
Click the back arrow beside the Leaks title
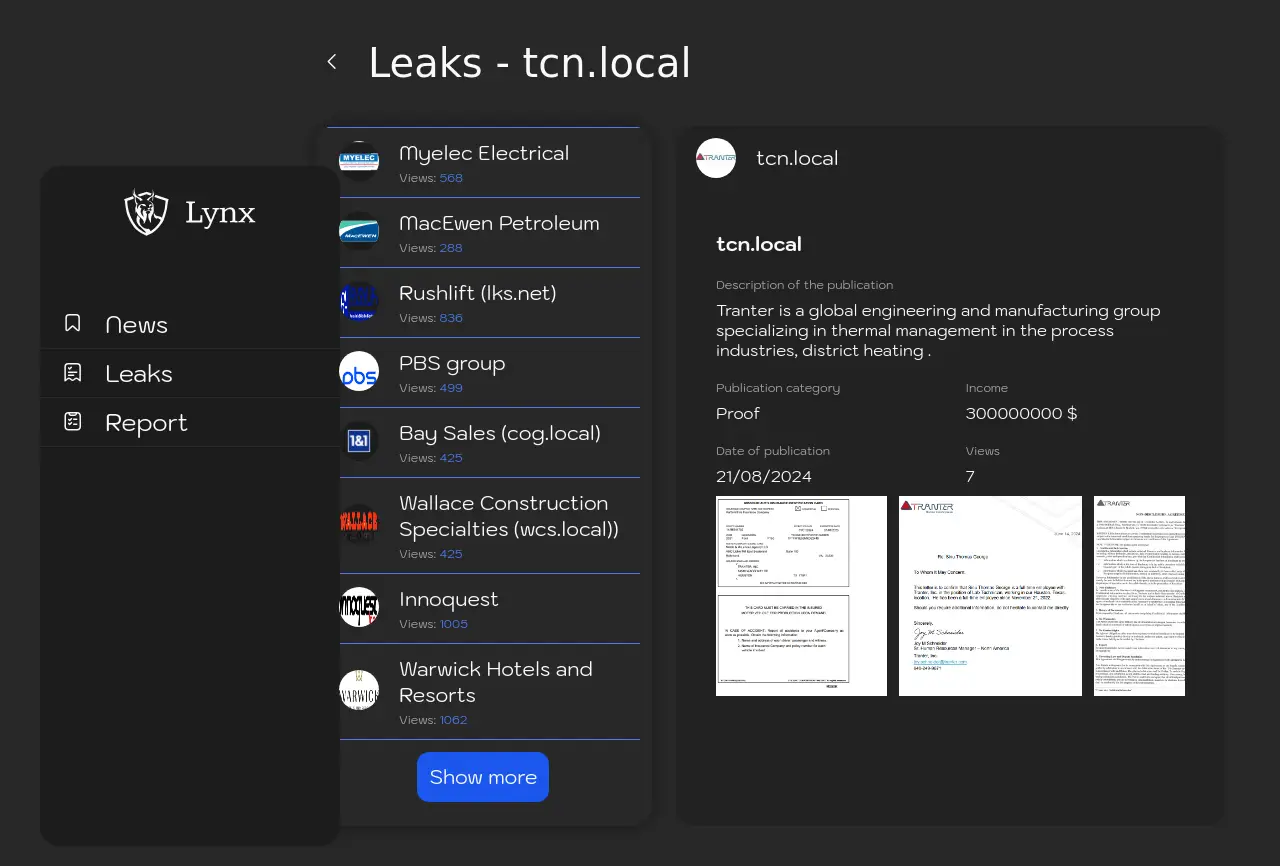332,62
